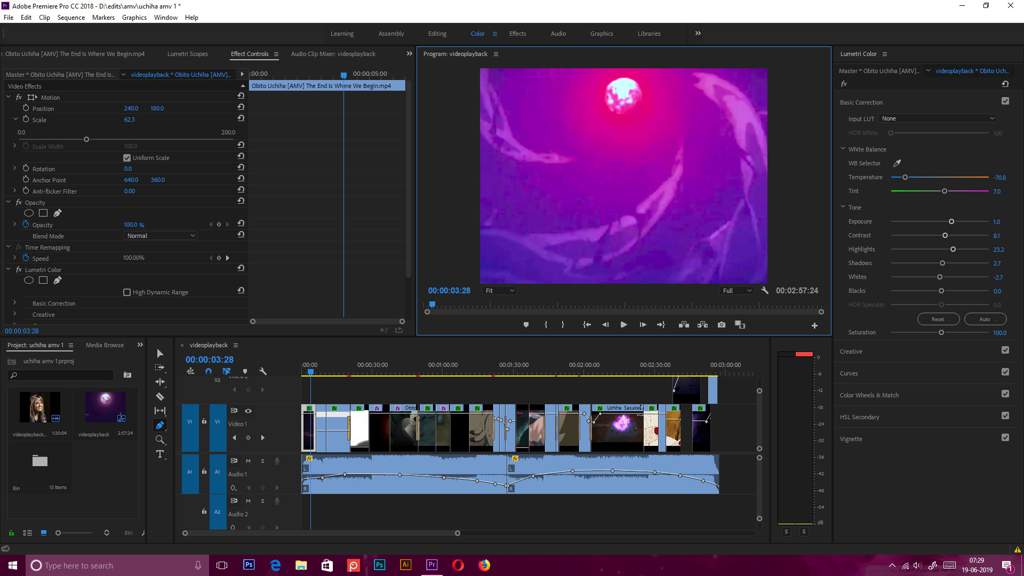Click the Auto button under Tone
The image size is (1024, 576).
click(x=985, y=319)
